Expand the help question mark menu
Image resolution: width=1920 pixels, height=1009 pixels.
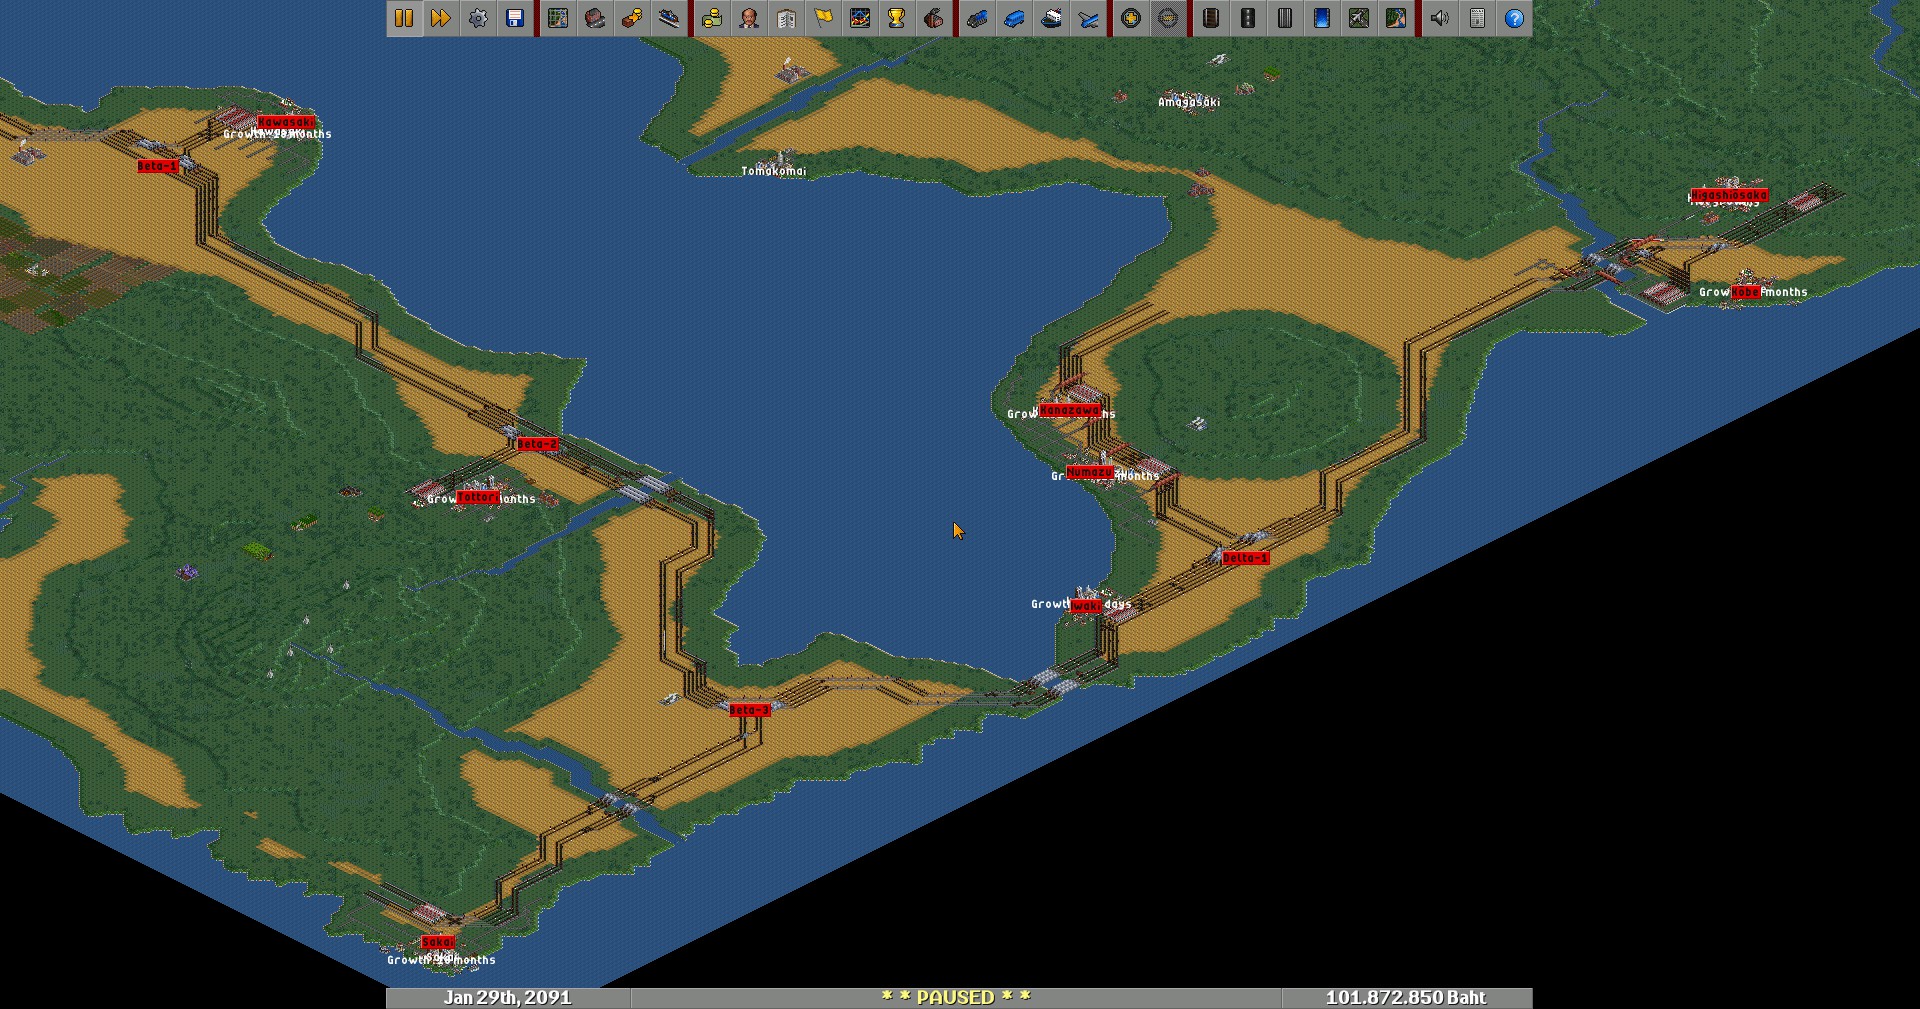pyautogui.click(x=1515, y=18)
